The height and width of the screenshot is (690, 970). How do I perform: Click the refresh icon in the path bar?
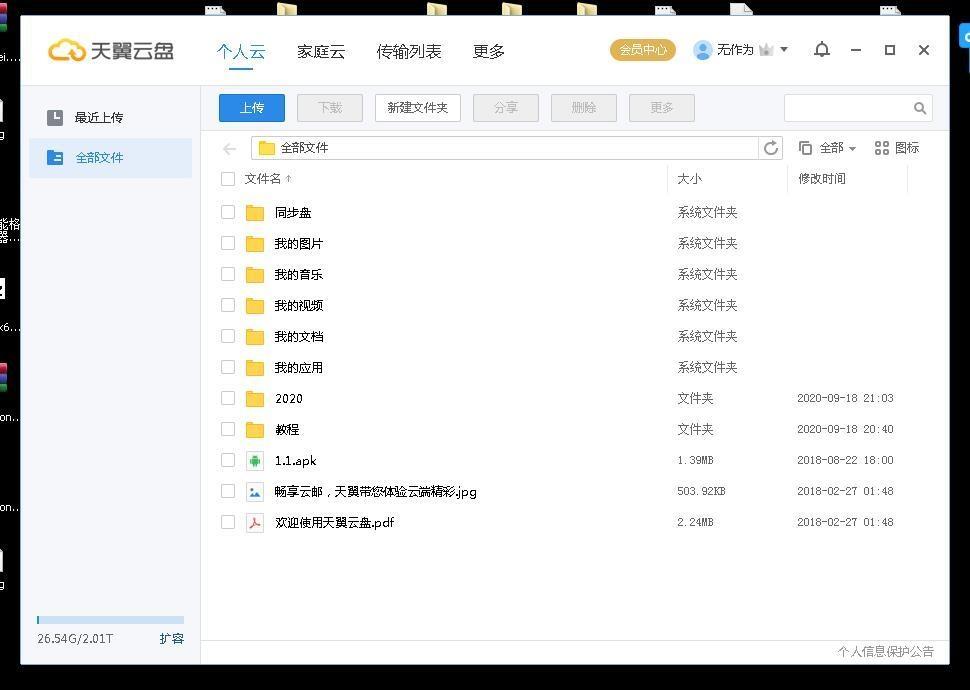point(770,147)
